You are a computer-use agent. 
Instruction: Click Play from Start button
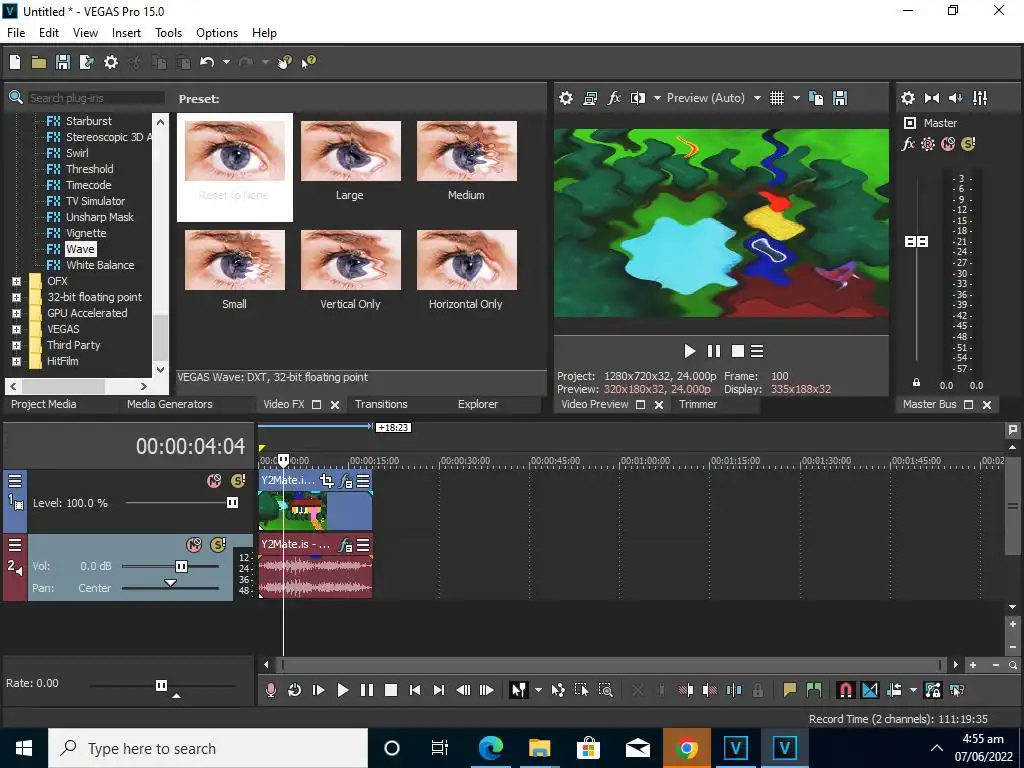319,690
